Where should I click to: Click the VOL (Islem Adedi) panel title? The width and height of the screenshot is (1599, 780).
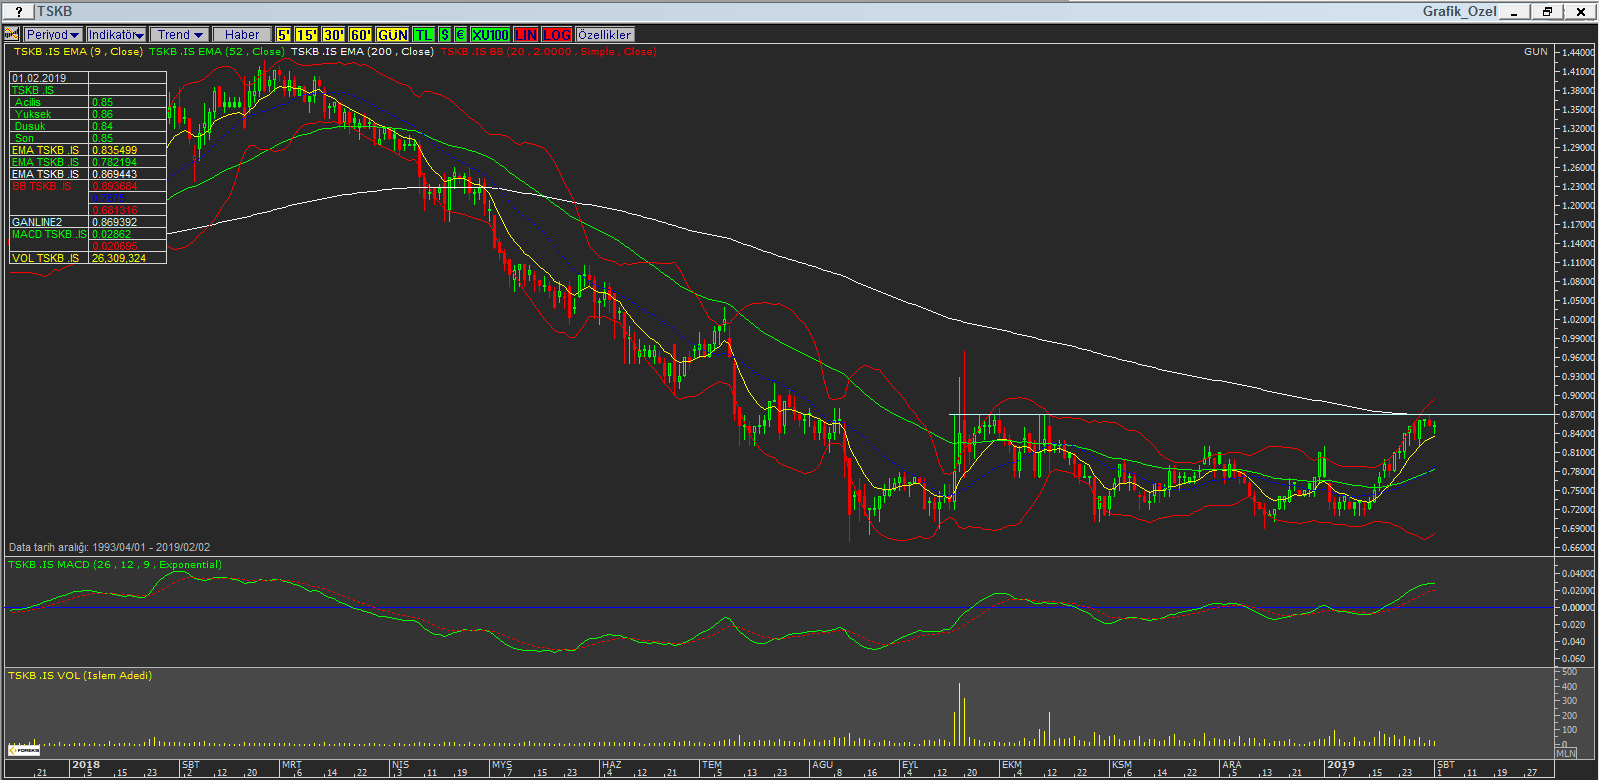coord(80,676)
